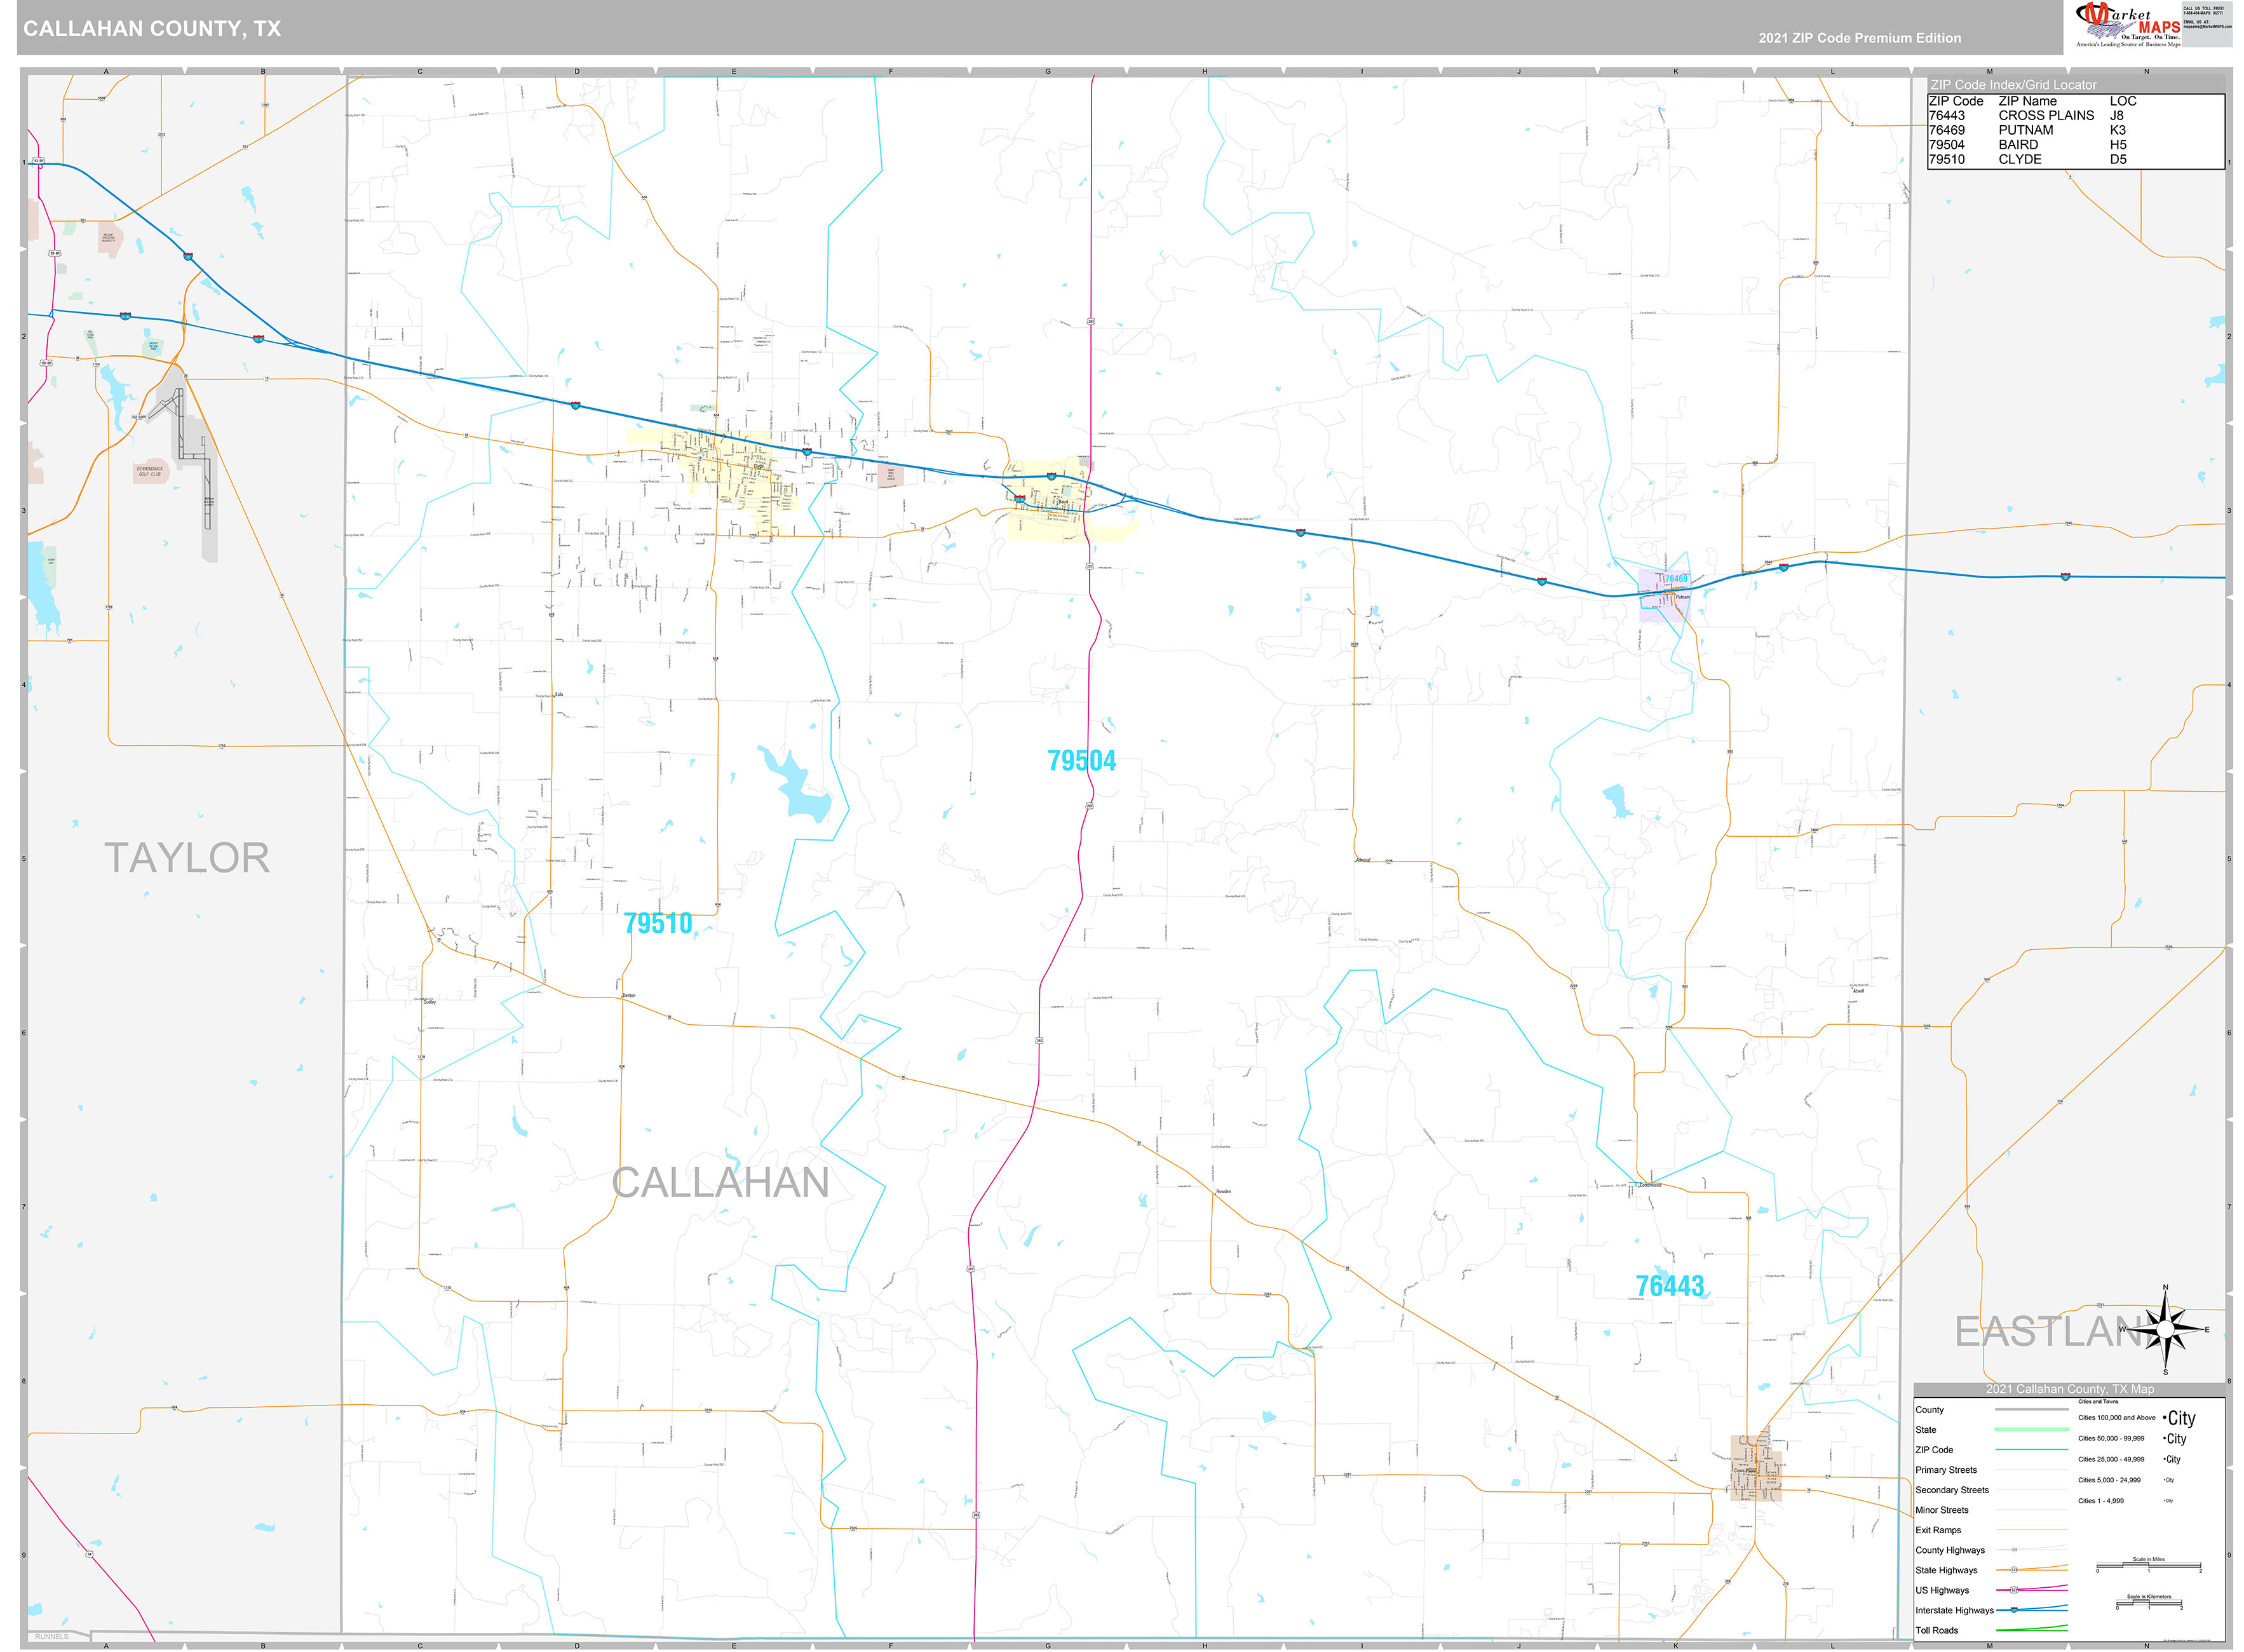Click the J8 location cell
The image size is (2244, 1652).
pos(2116,116)
